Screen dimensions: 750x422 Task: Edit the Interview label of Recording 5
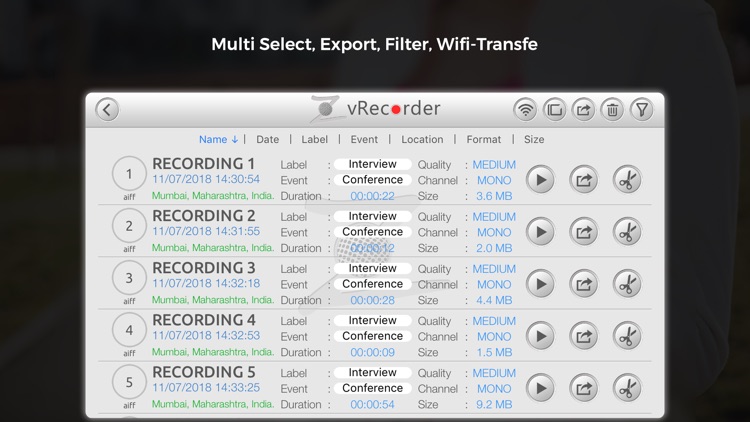click(x=373, y=373)
